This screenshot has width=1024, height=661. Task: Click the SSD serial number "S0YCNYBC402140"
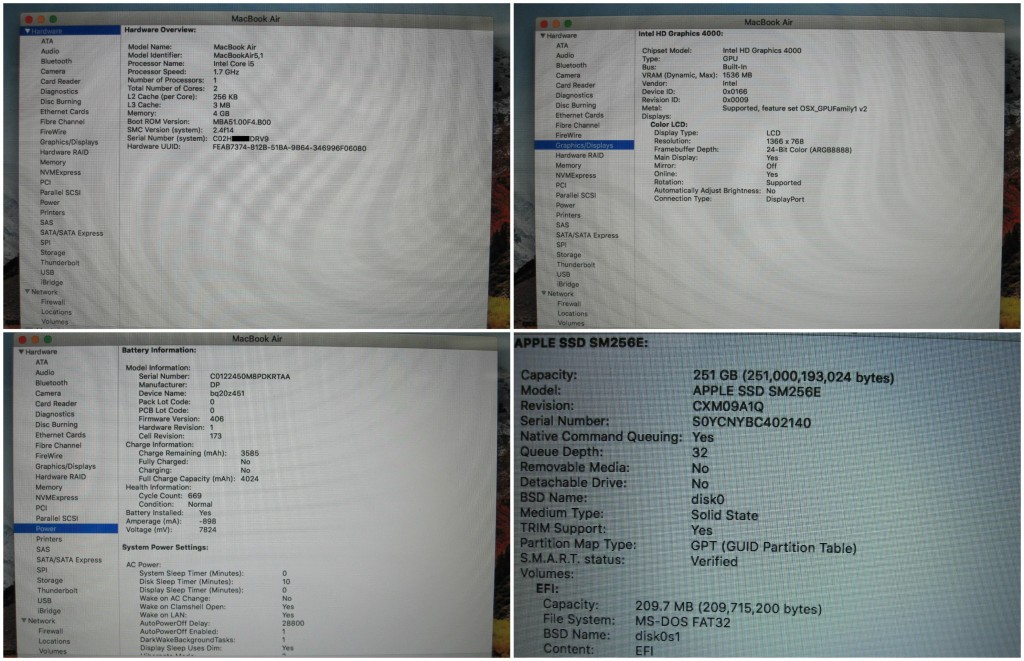[752, 423]
